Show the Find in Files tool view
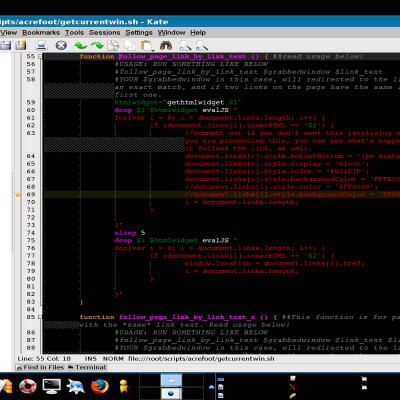This screenshot has height=400, width=400. 40,367
